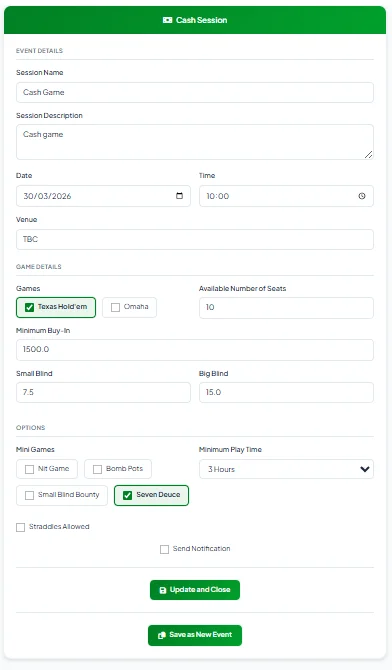Click the Time field showing 10:00
Screen dimensions: 392x670
coord(286,196)
